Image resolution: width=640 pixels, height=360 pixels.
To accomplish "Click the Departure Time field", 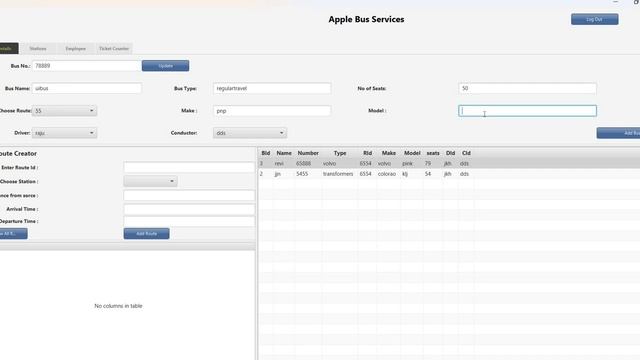I will [189, 221].
